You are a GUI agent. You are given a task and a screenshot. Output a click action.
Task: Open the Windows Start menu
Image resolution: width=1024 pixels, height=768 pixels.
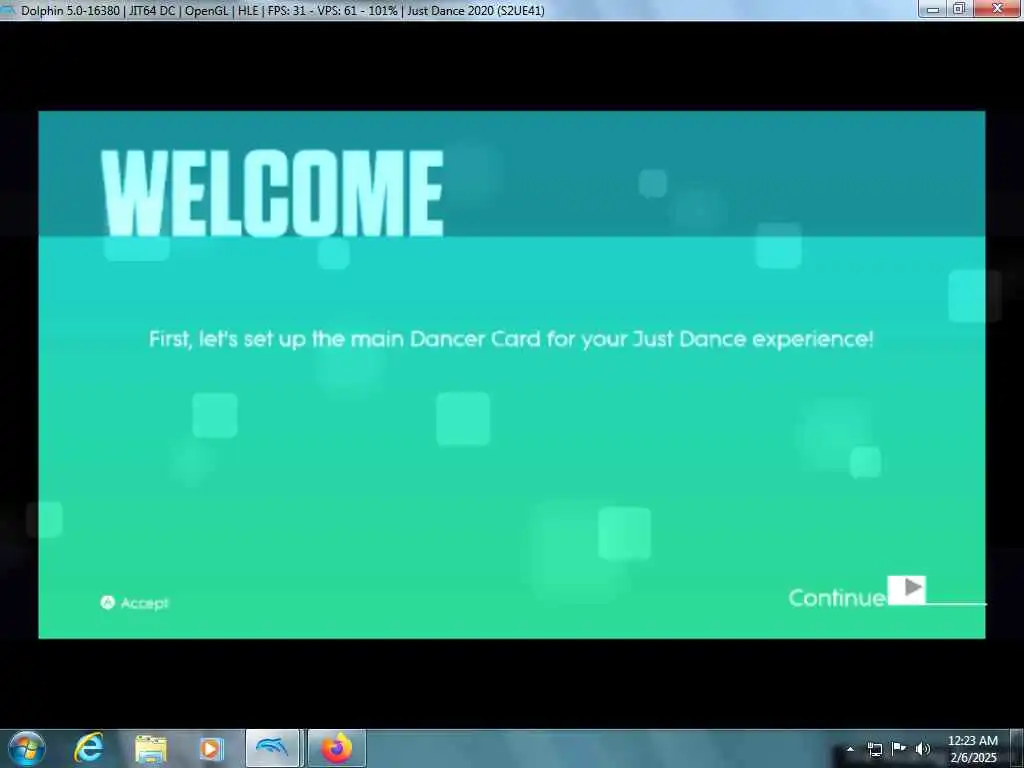27,748
